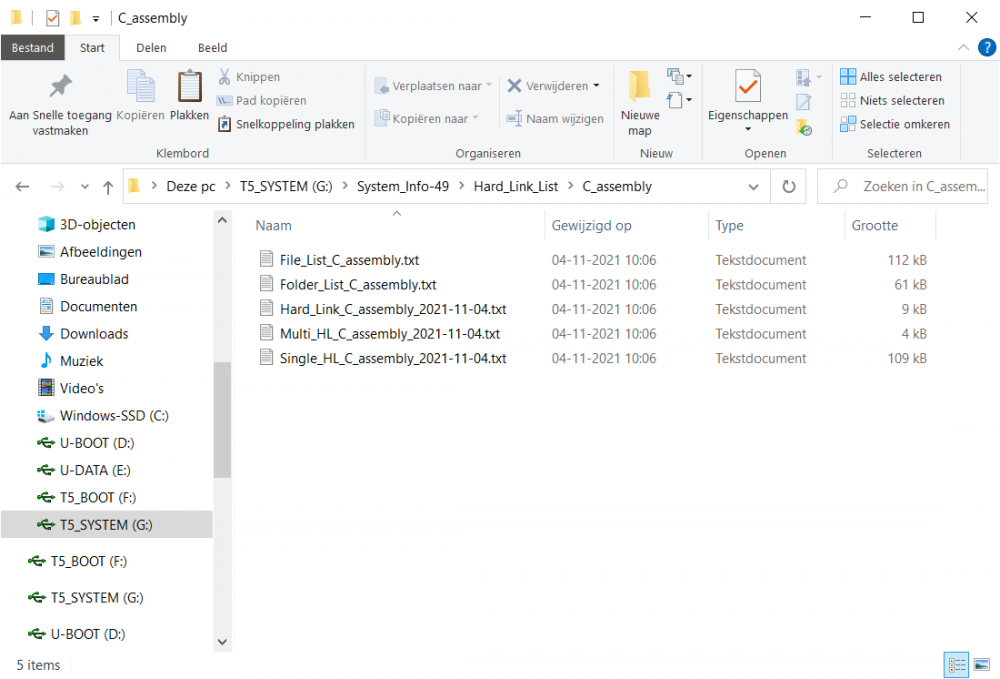
Task: Click the Plakken (paste) clipboard icon
Action: tap(189, 88)
